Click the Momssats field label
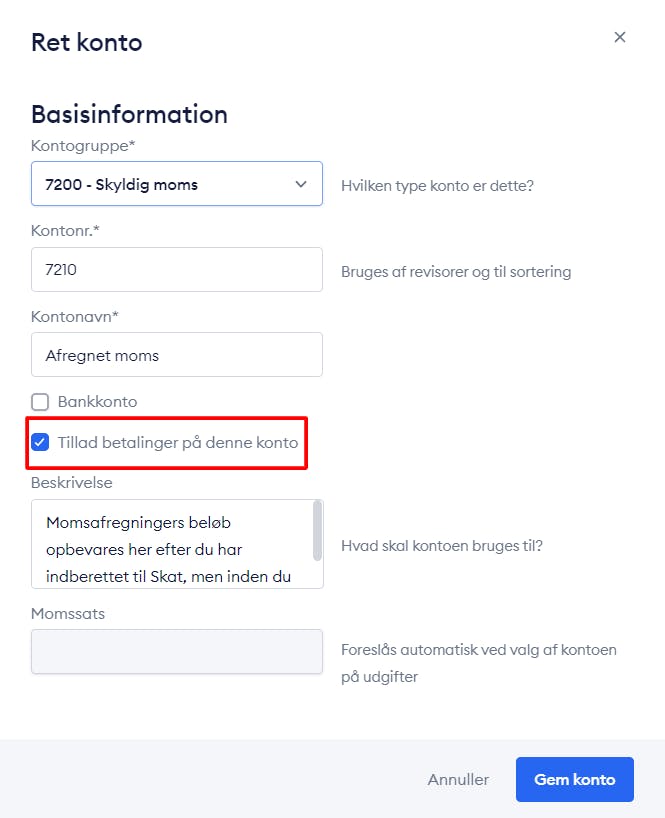Image resolution: width=665 pixels, height=818 pixels. pyautogui.click(x=68, y=614)
